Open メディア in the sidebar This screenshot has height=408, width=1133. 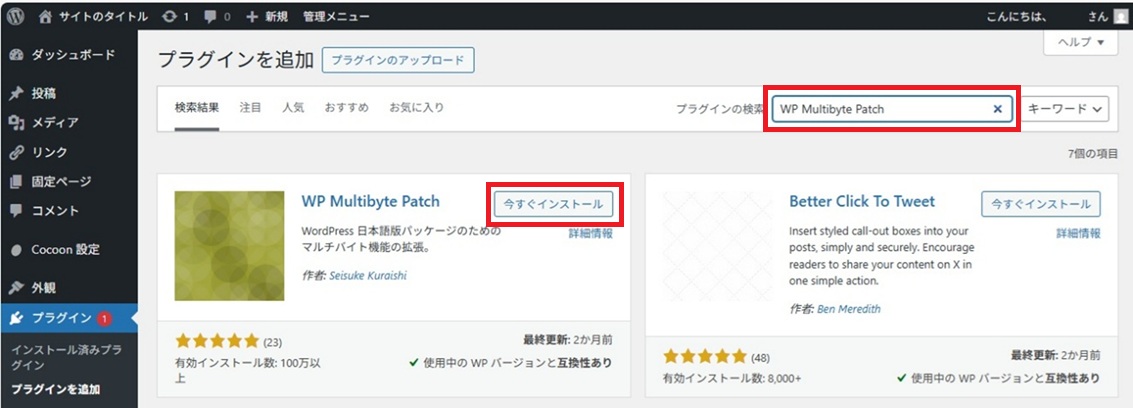tap(55, 123)
